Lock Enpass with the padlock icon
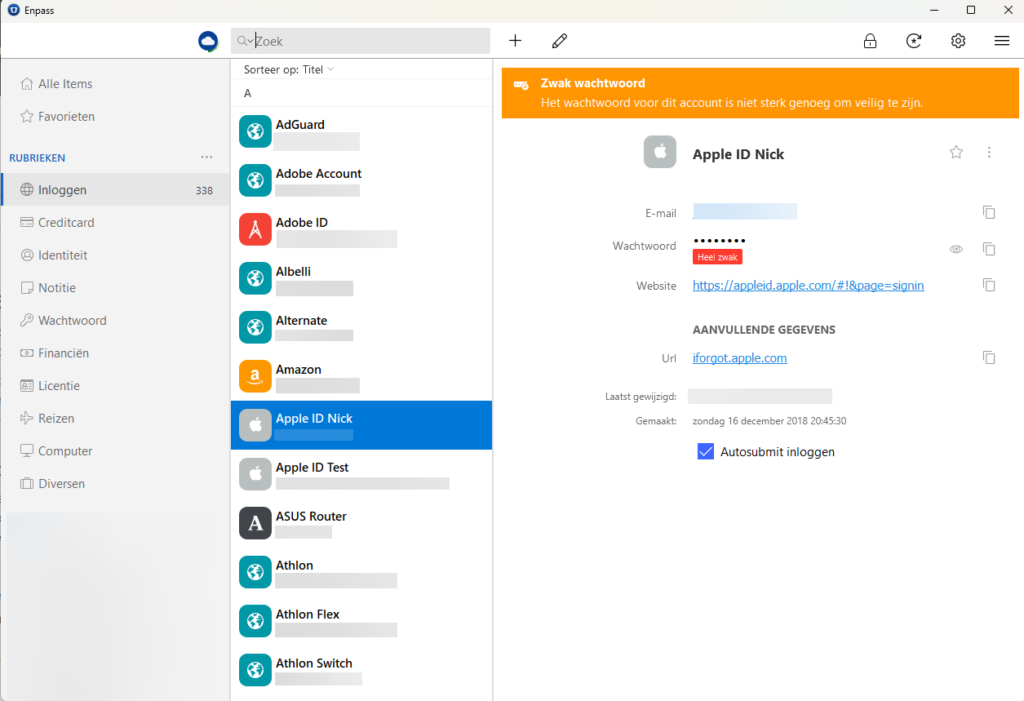 tap(870, 41)
